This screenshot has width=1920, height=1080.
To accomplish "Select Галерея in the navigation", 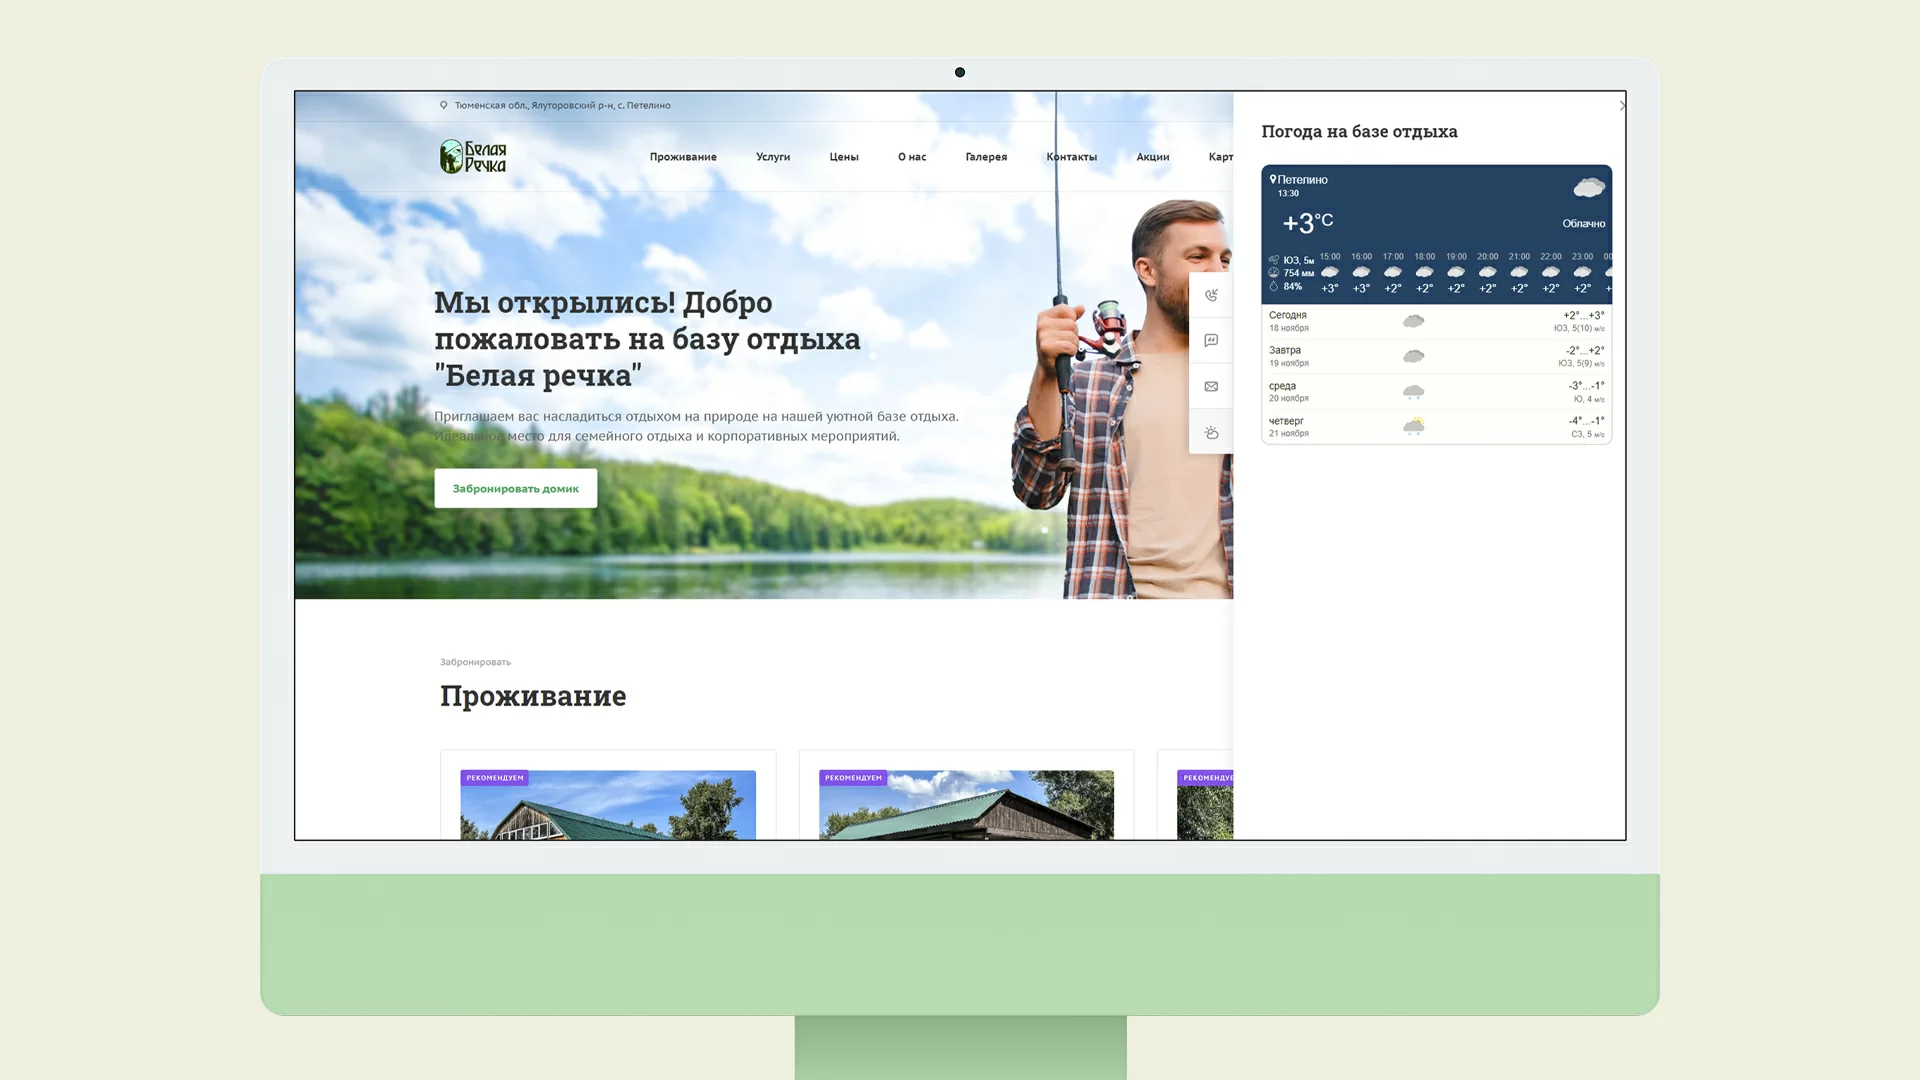I will [x=986, y=157].
